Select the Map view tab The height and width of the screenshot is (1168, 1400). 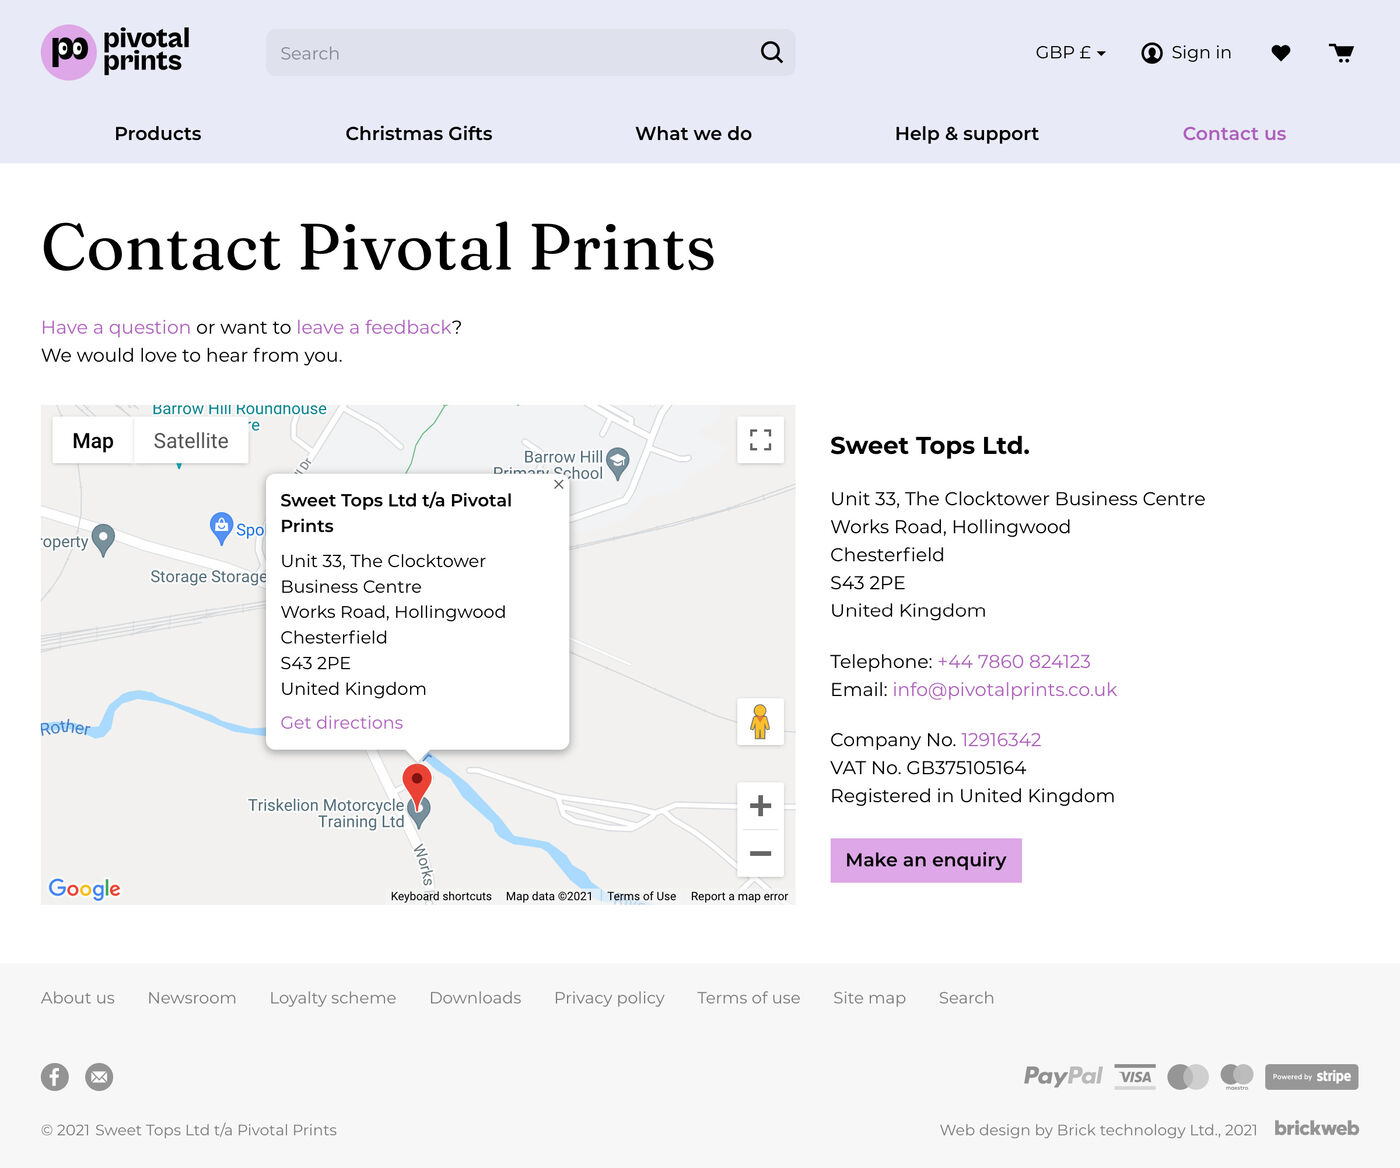click(92, 440)
